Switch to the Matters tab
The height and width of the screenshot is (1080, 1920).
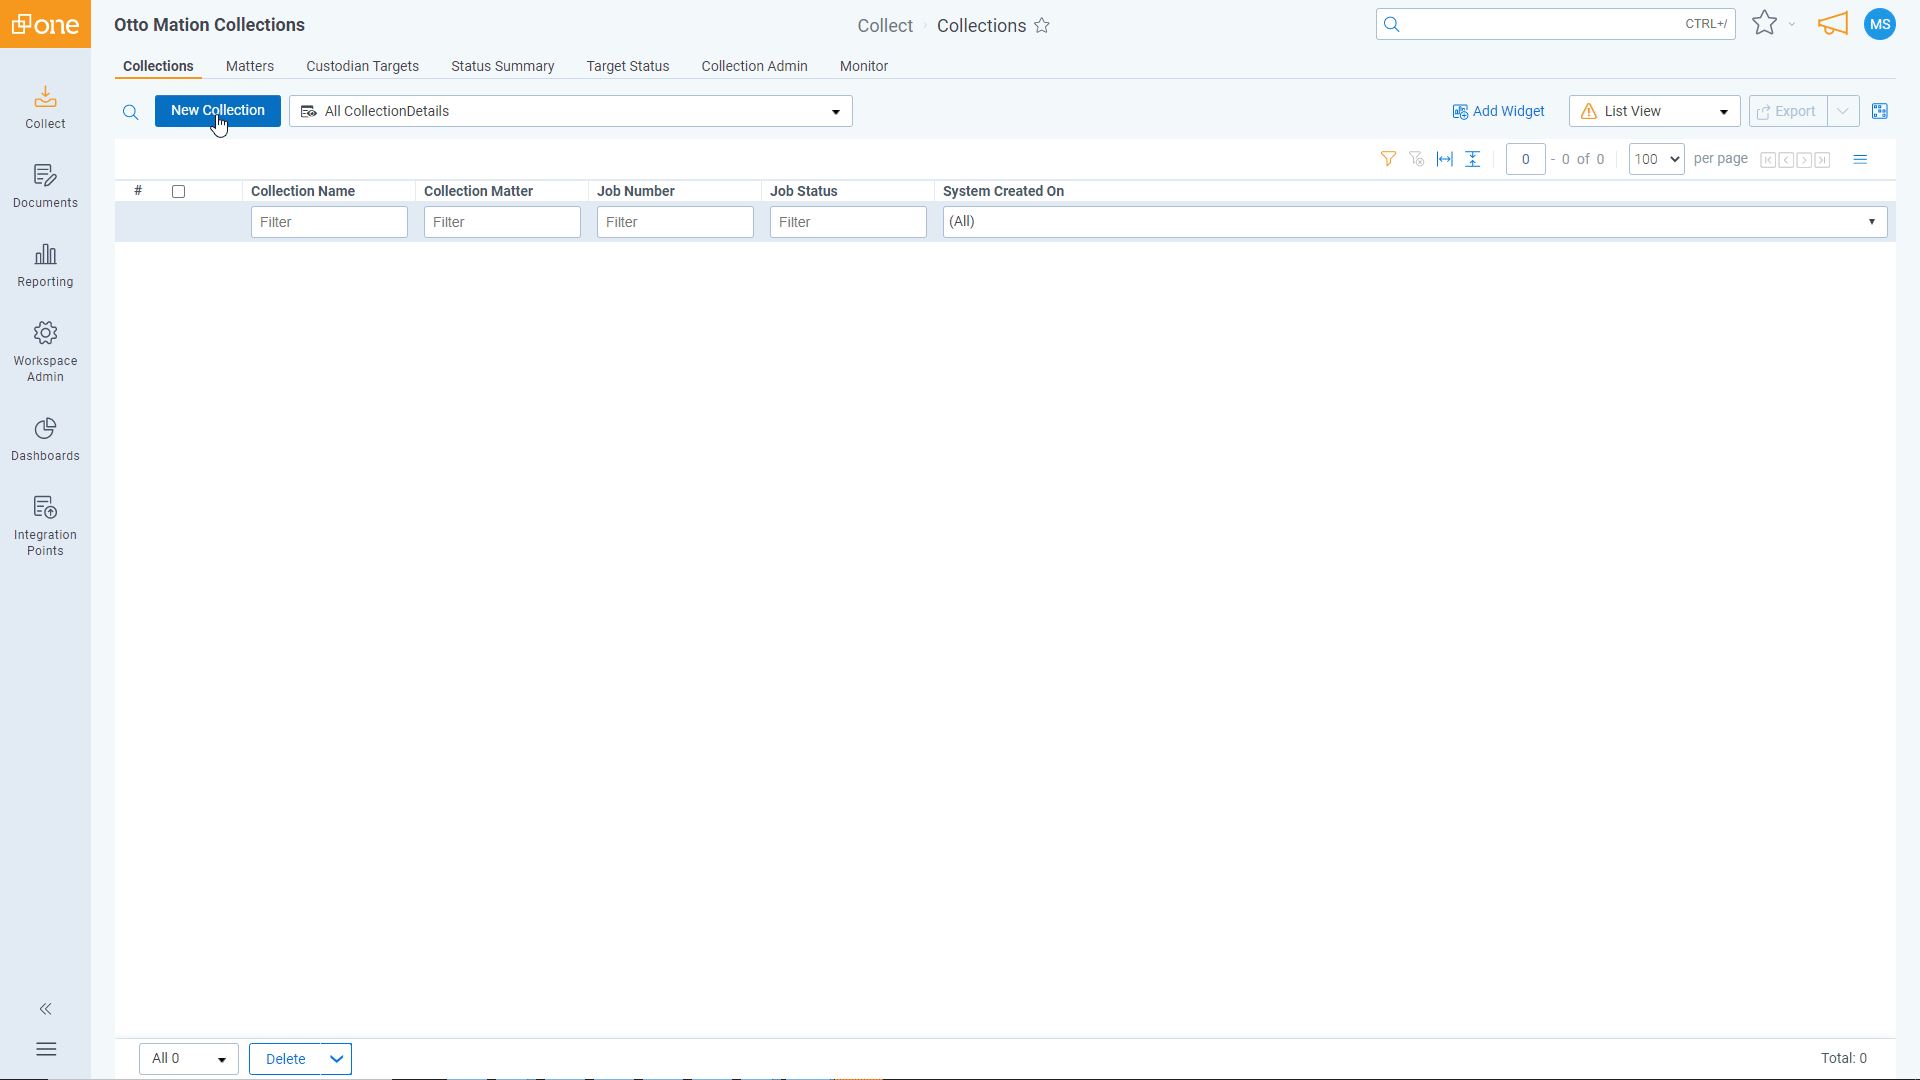coord(249,66)
